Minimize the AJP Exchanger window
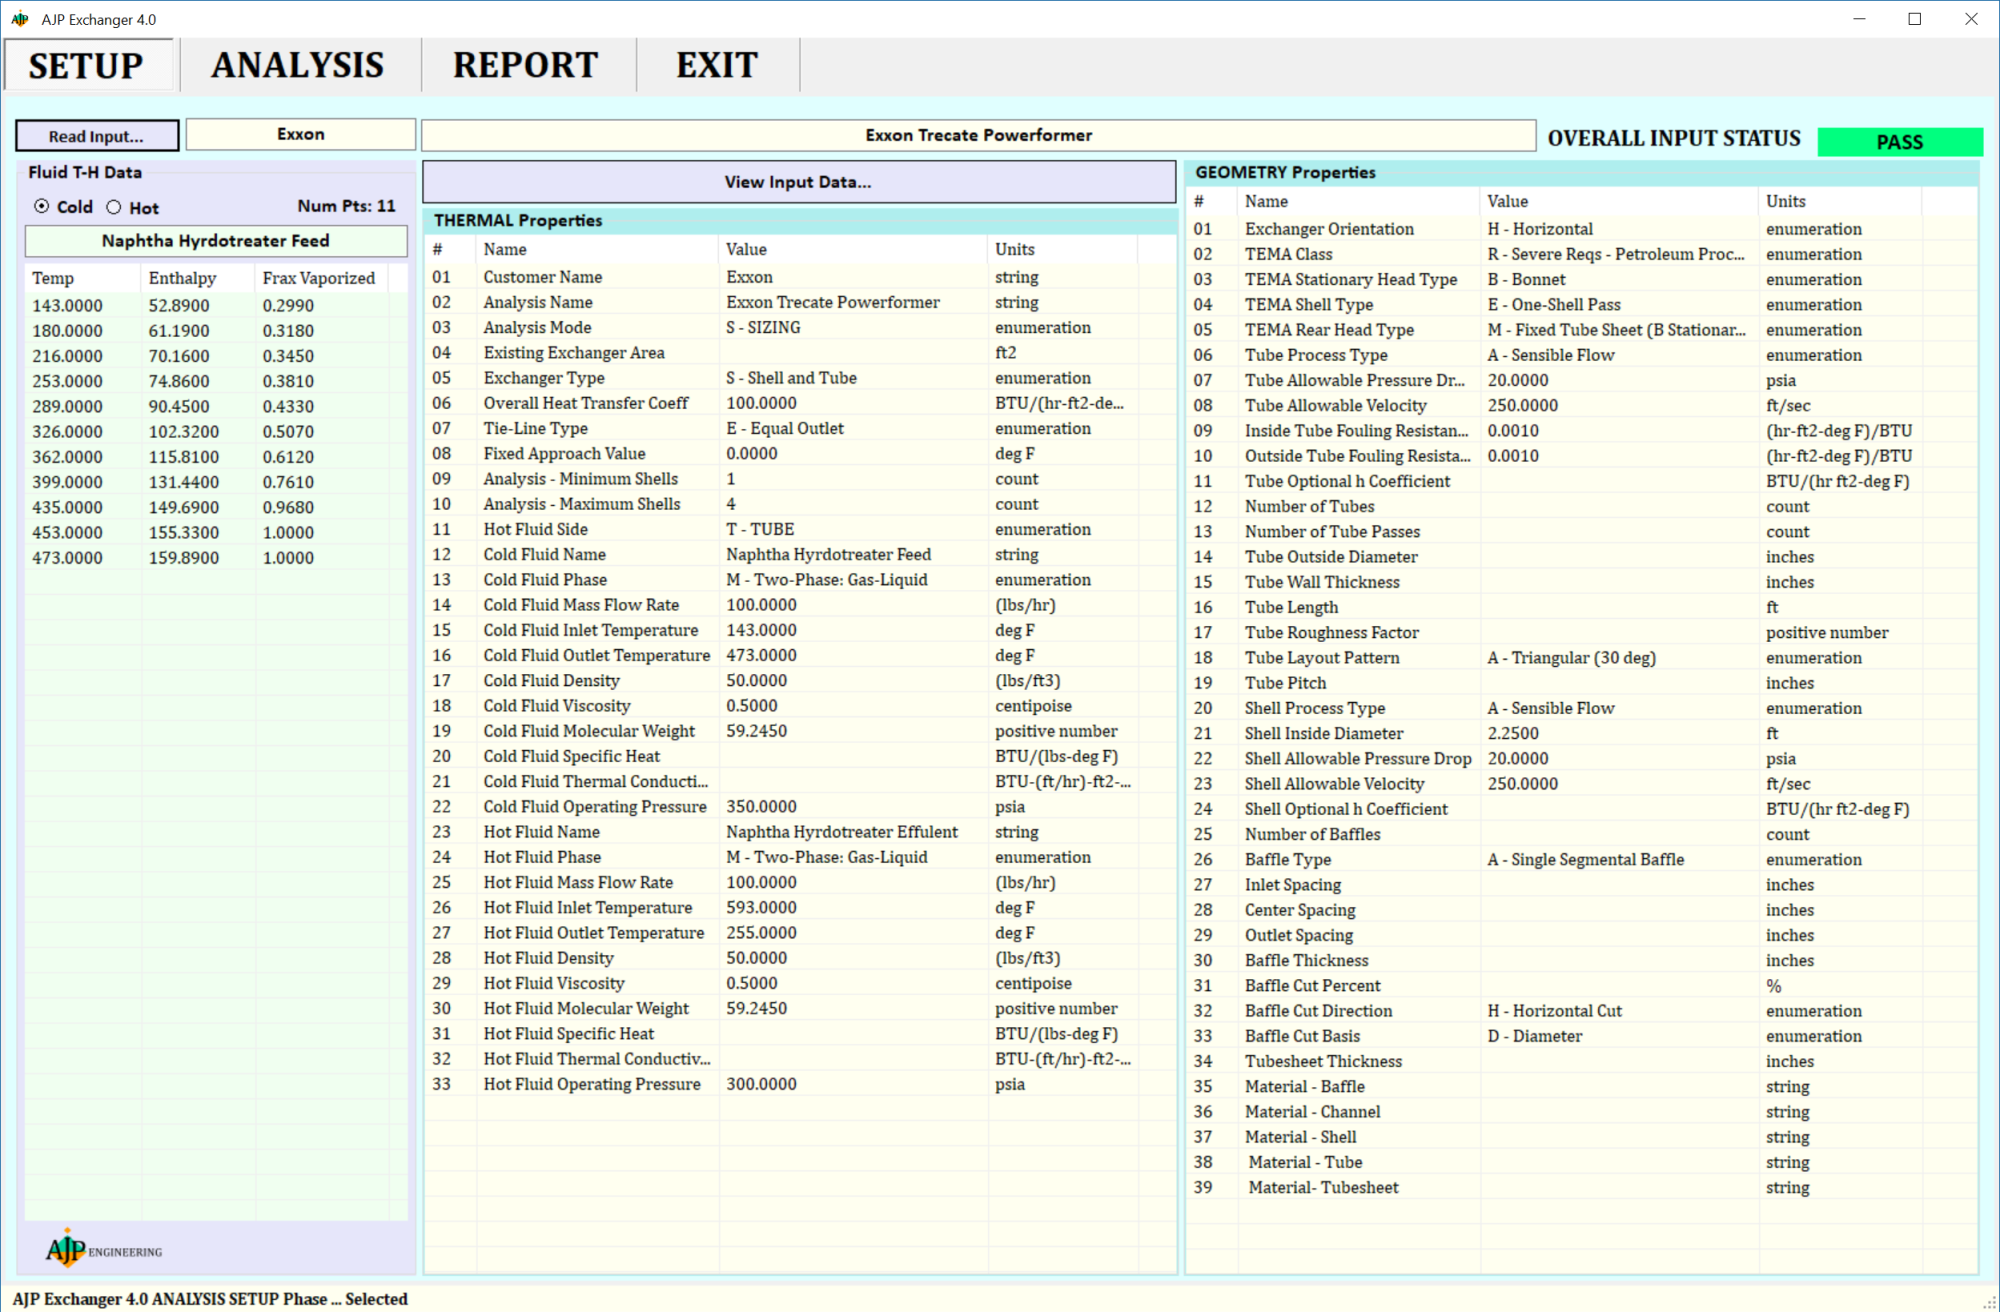 tap(1859, 19)
